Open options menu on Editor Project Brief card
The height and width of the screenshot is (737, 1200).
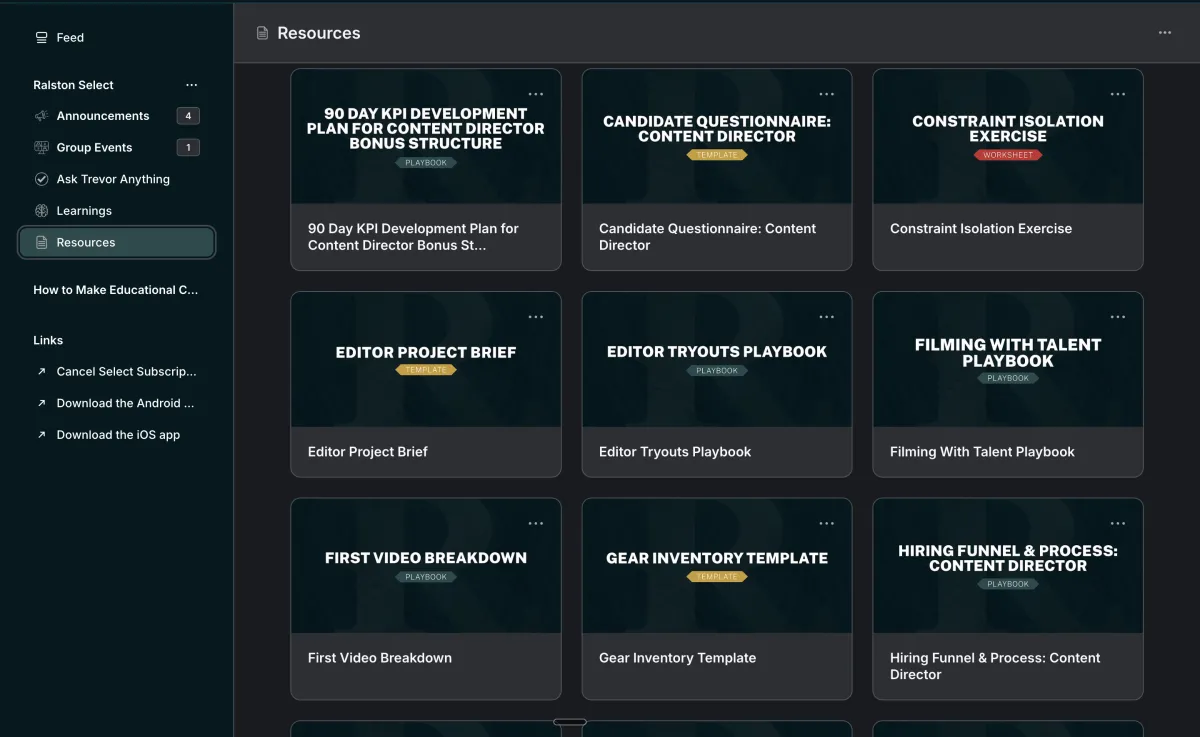pos(536,317)
